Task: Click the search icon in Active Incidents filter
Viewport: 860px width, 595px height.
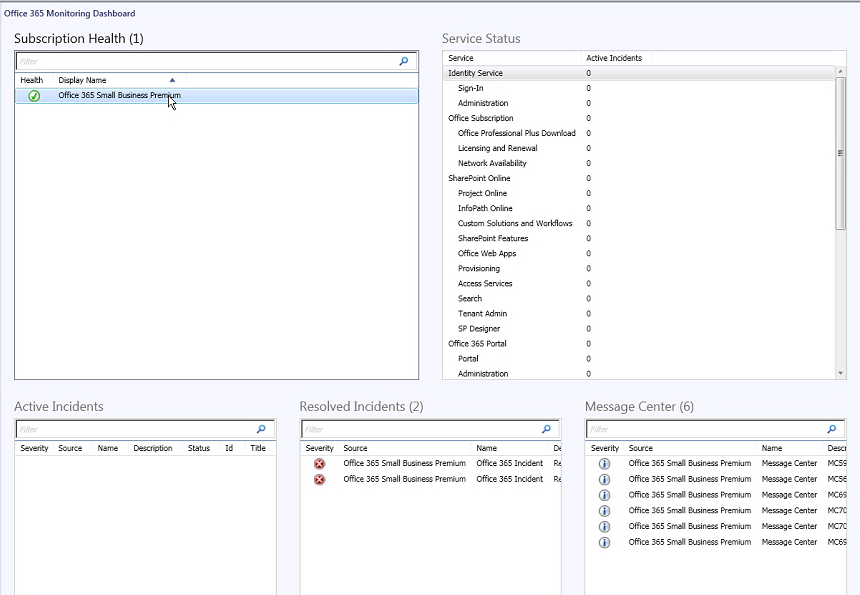Action: (x=261, y=429)
